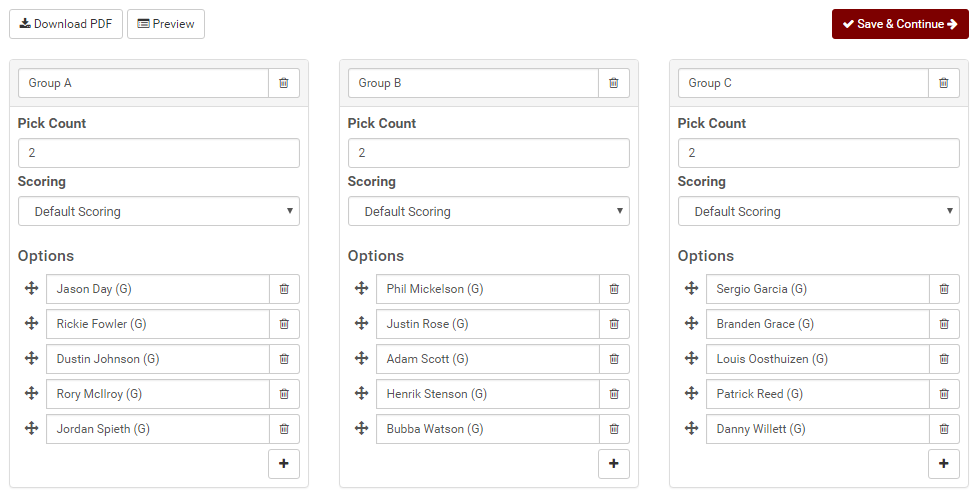Click Save & Continue
The height and width of the screenshot is (497, 978).
pos(900,24)
